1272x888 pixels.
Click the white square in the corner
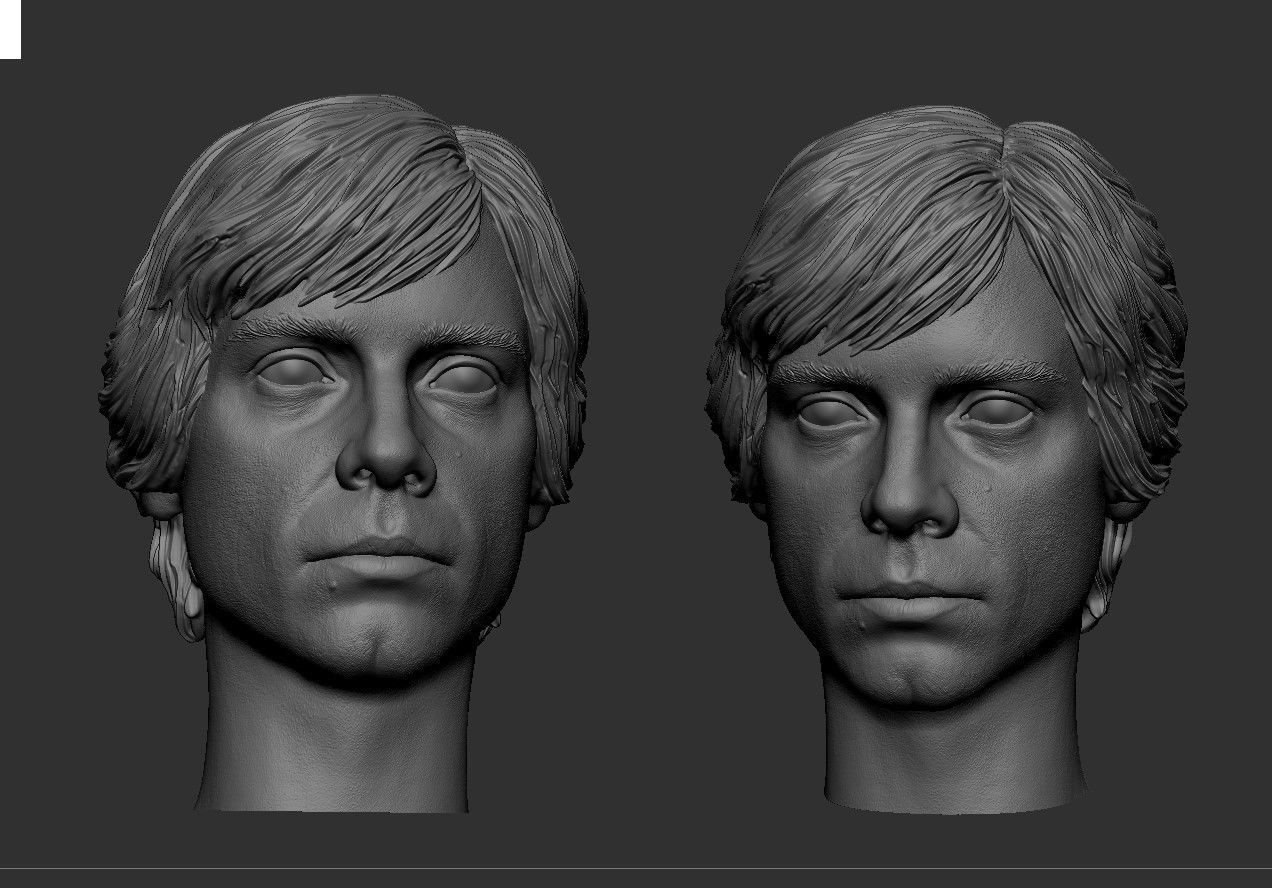10,29
